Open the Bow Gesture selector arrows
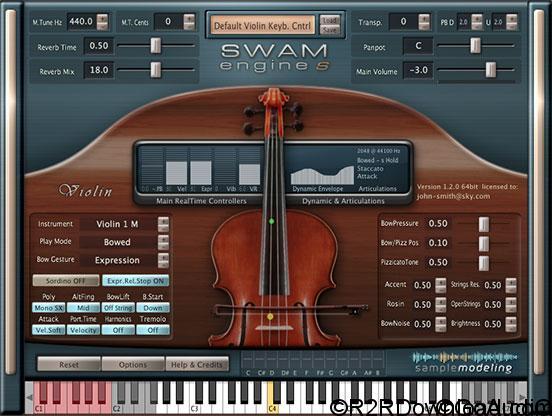The image size is (552, 416). (x=163, y=260)
